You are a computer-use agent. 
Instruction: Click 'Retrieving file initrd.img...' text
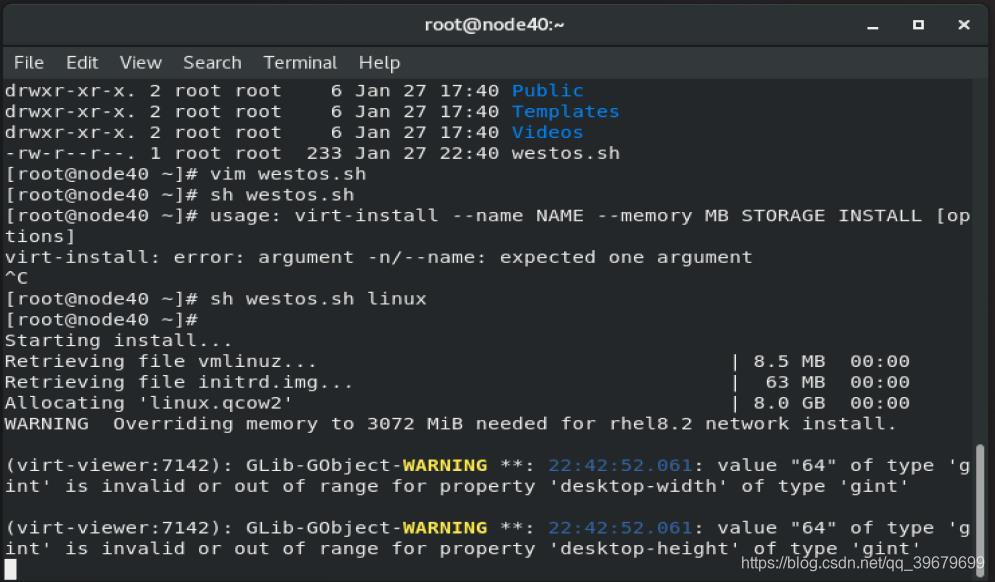coord(178,383)
